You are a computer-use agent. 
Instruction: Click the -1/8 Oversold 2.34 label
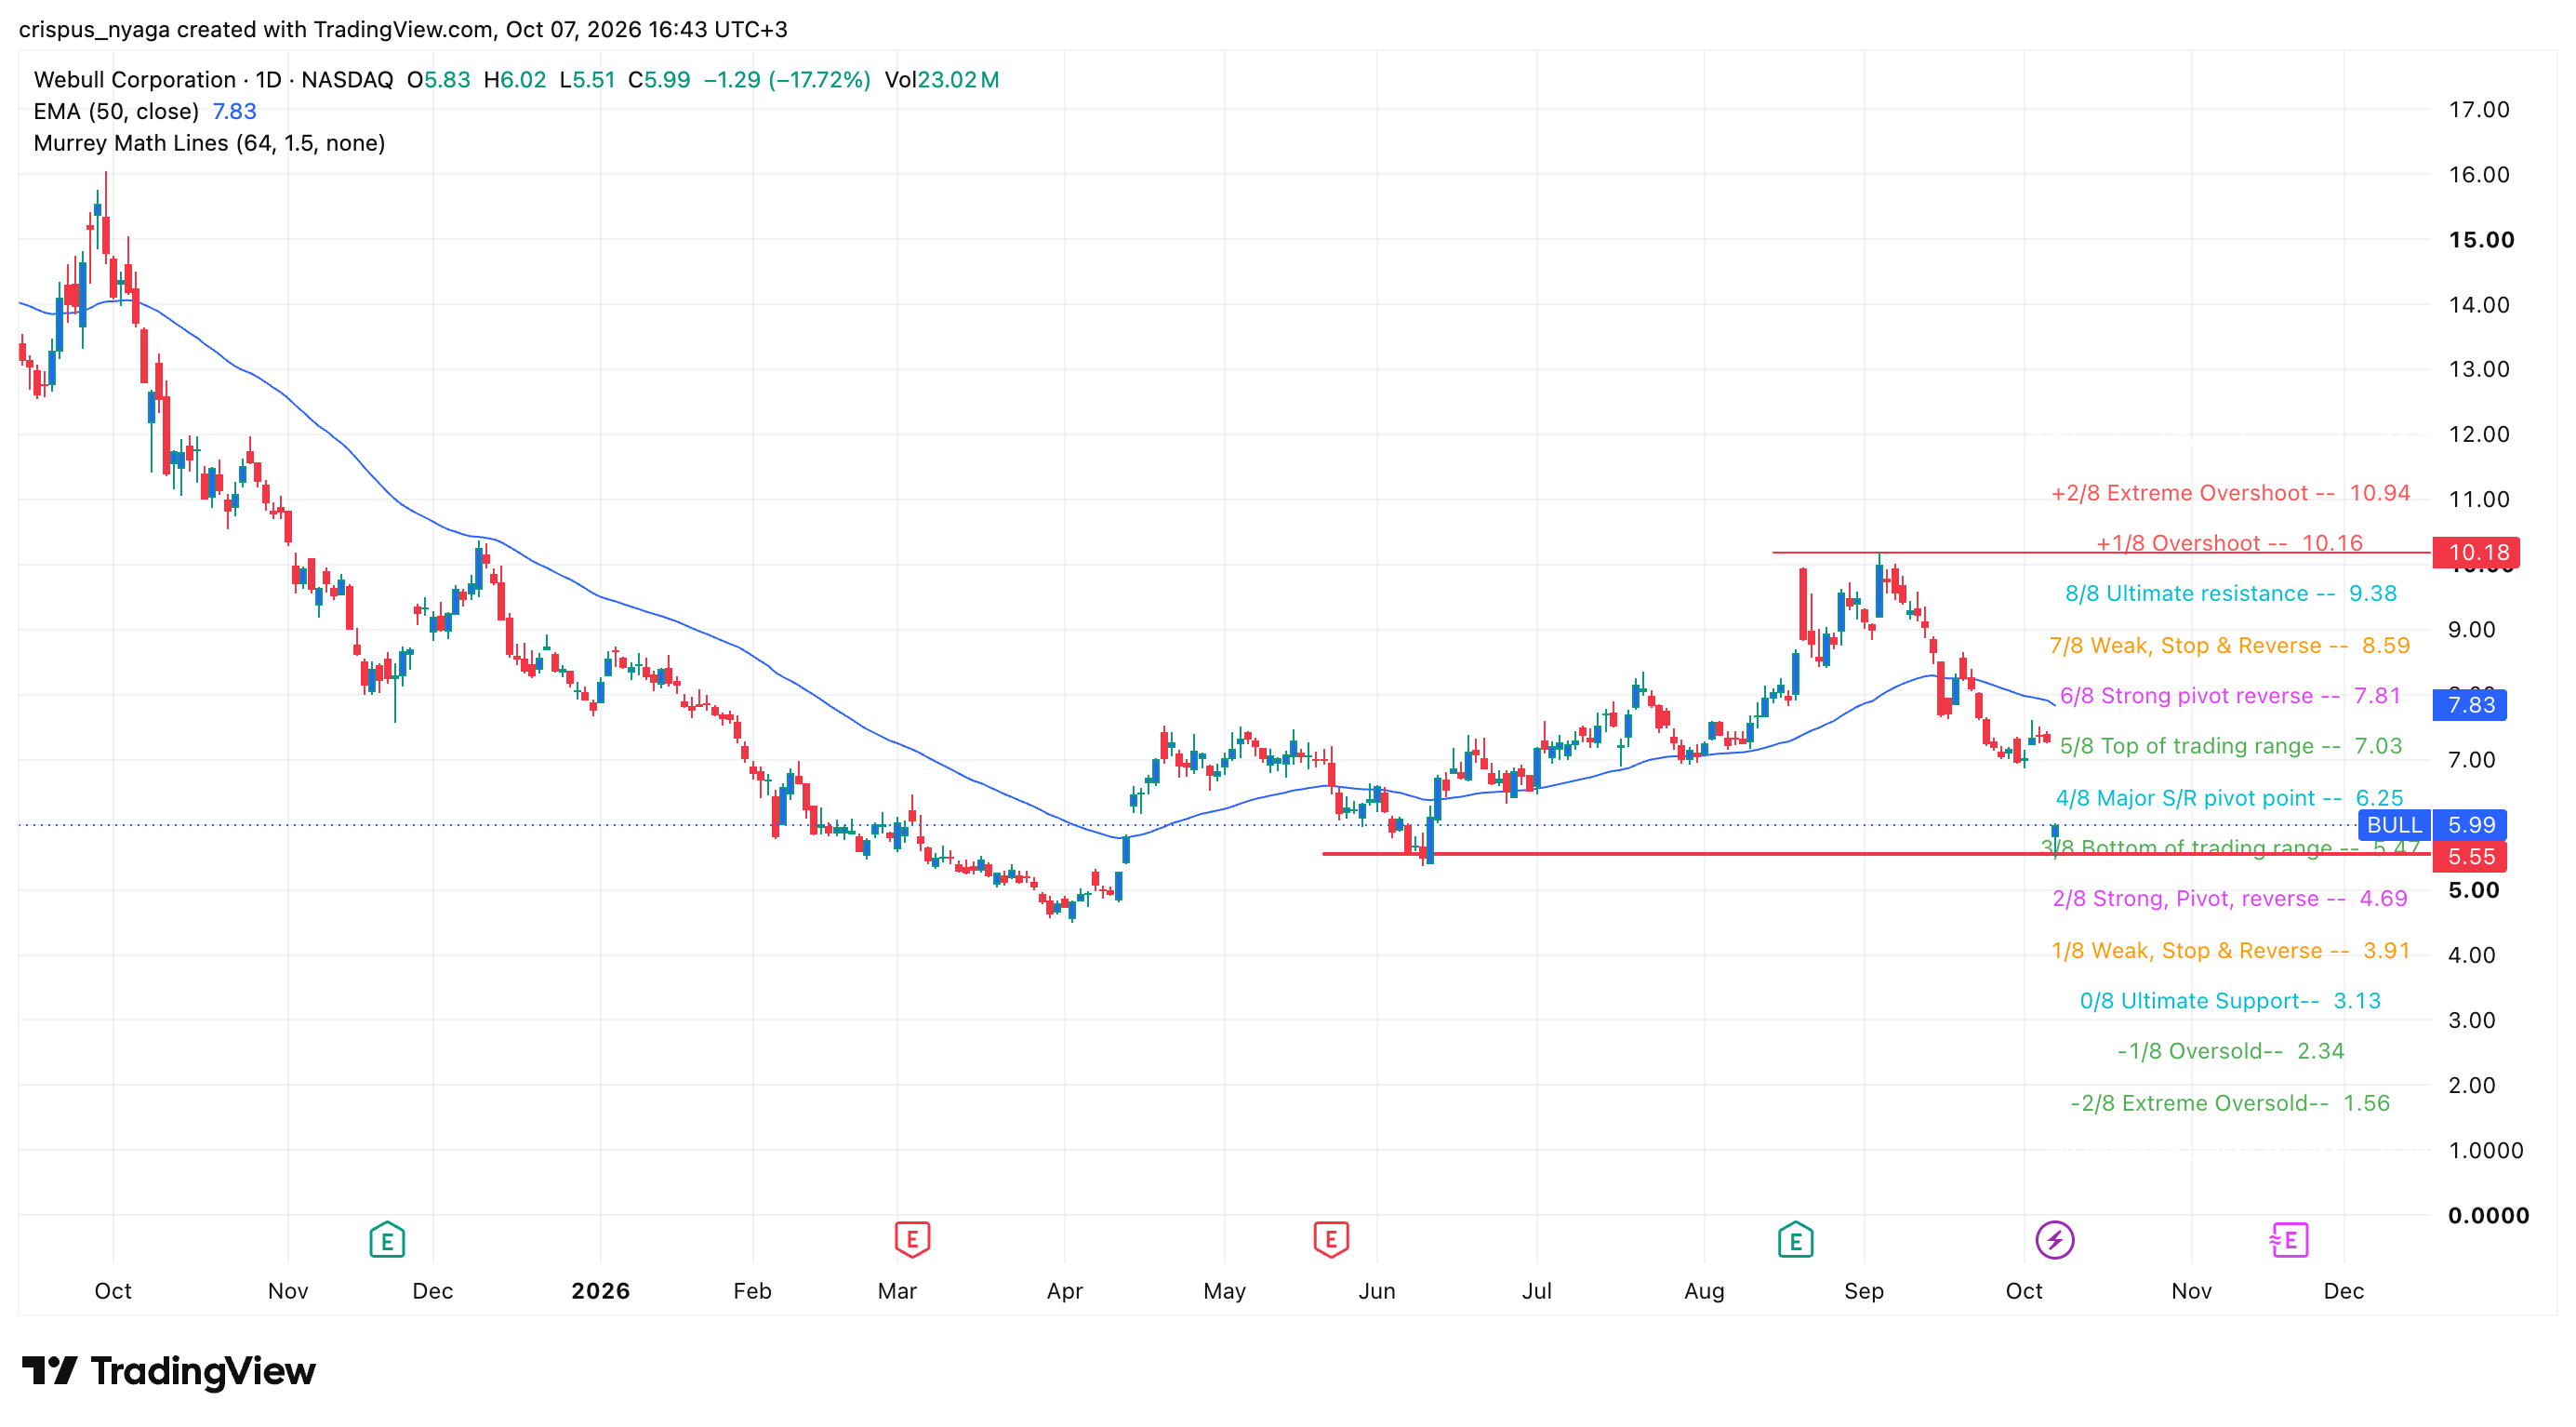pyautogui.click(x=2230, y=1051)
